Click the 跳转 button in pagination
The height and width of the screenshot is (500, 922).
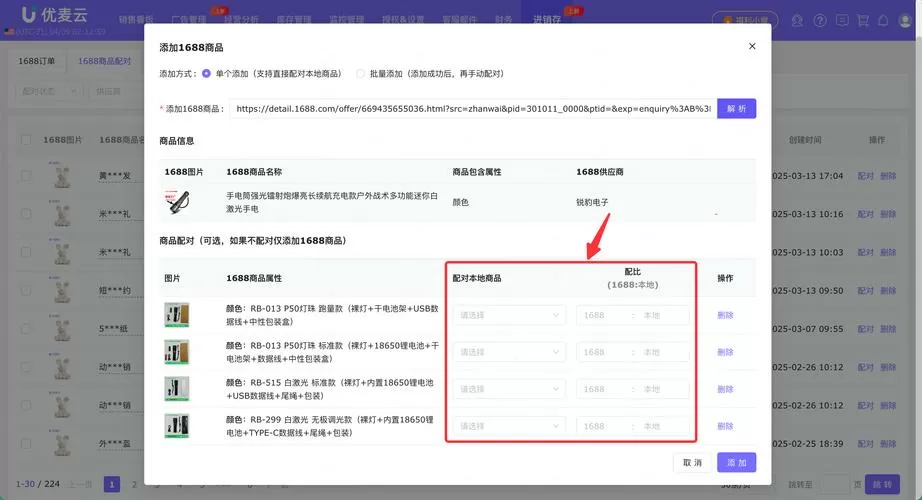click(883, 484)
